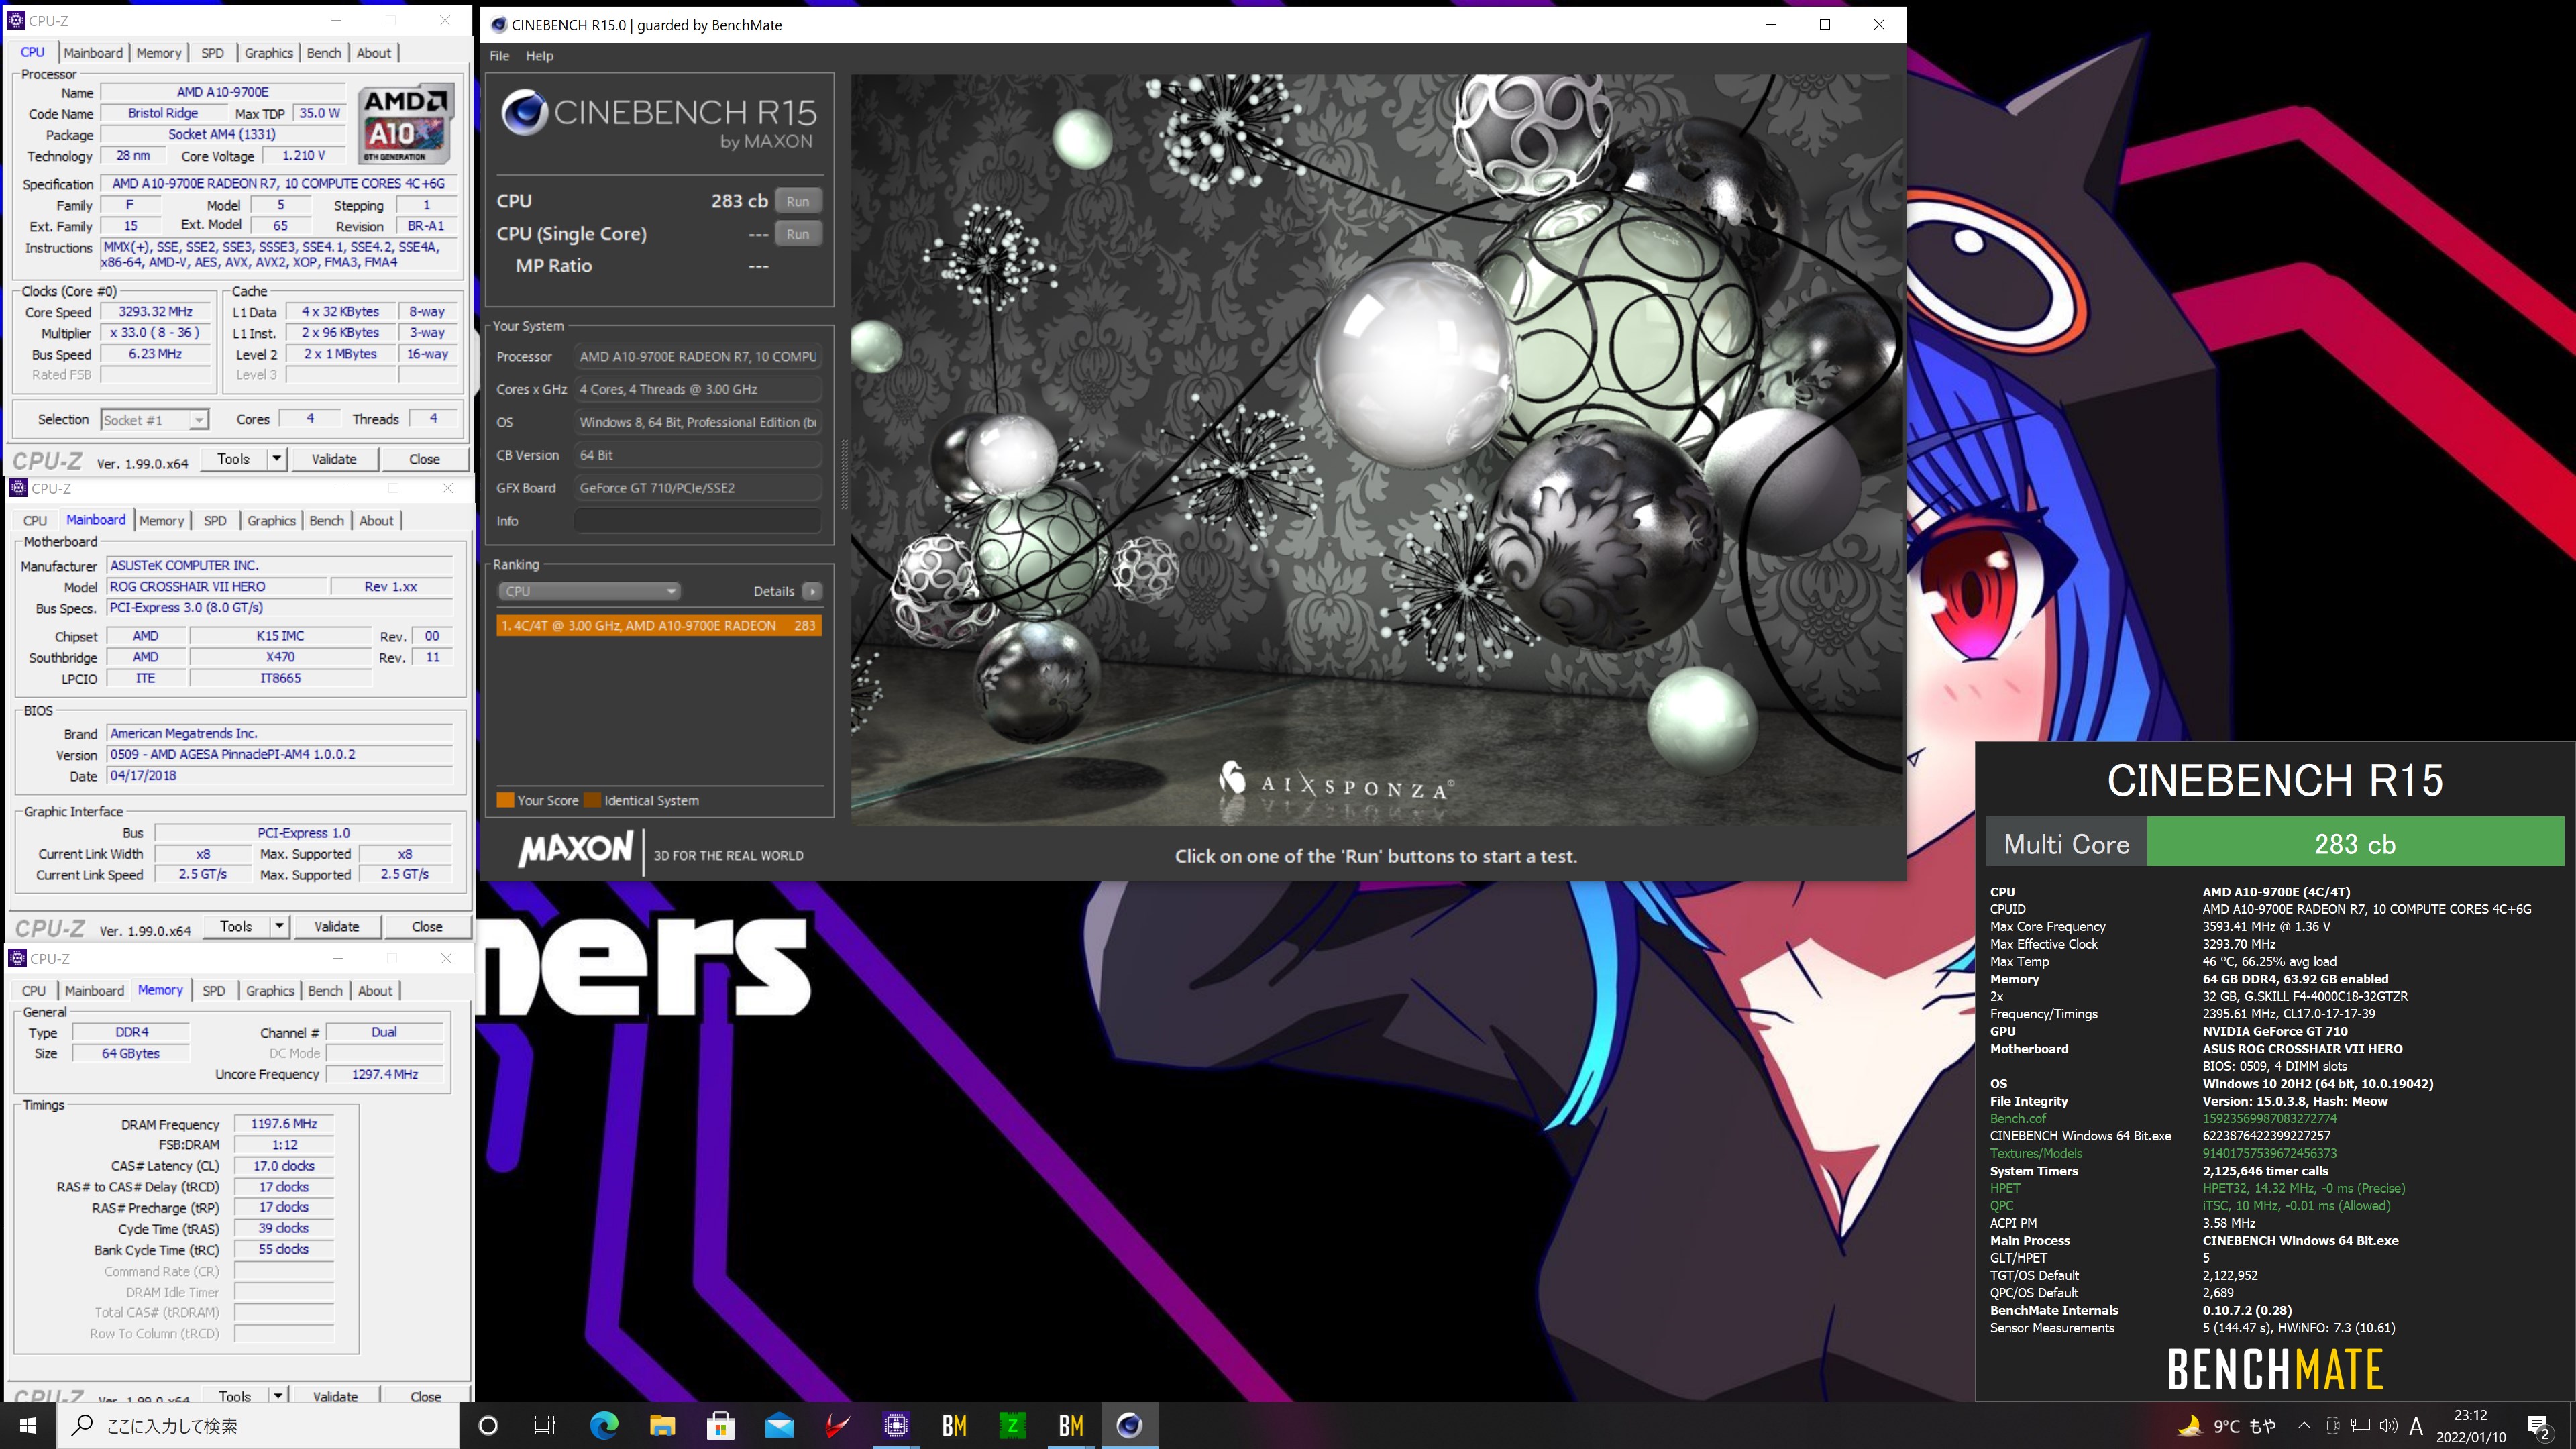2576x1449 pixels.
Task: Switch to Mainboard tab in top CPU-Z
Action: tap(93, 53)
